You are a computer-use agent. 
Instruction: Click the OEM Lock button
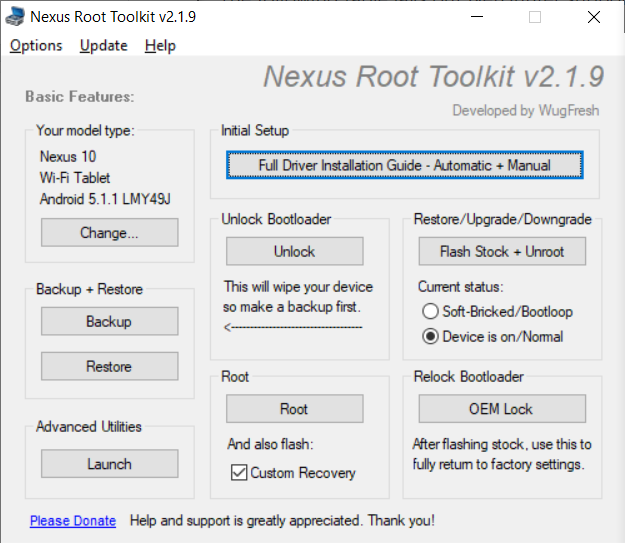point(502,409)
